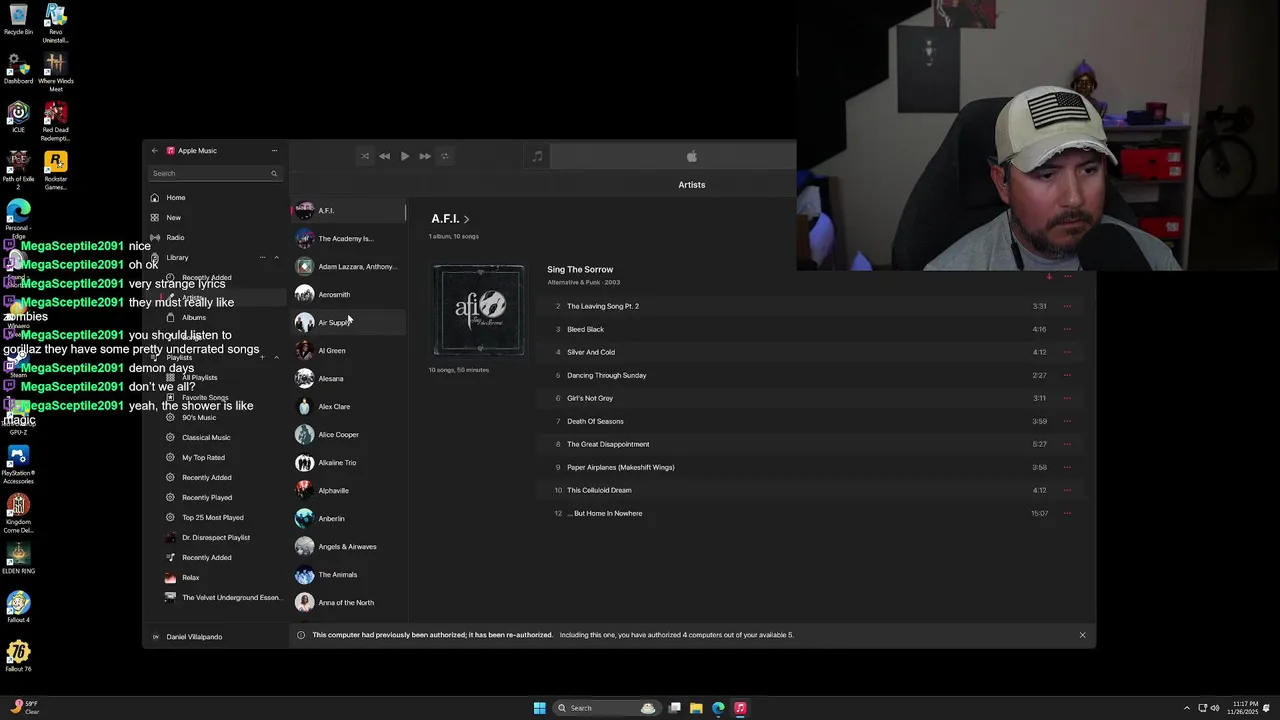Select A.F.I. in the artist list
This screenshot has height=720, width=1280.
pos(348,210)
